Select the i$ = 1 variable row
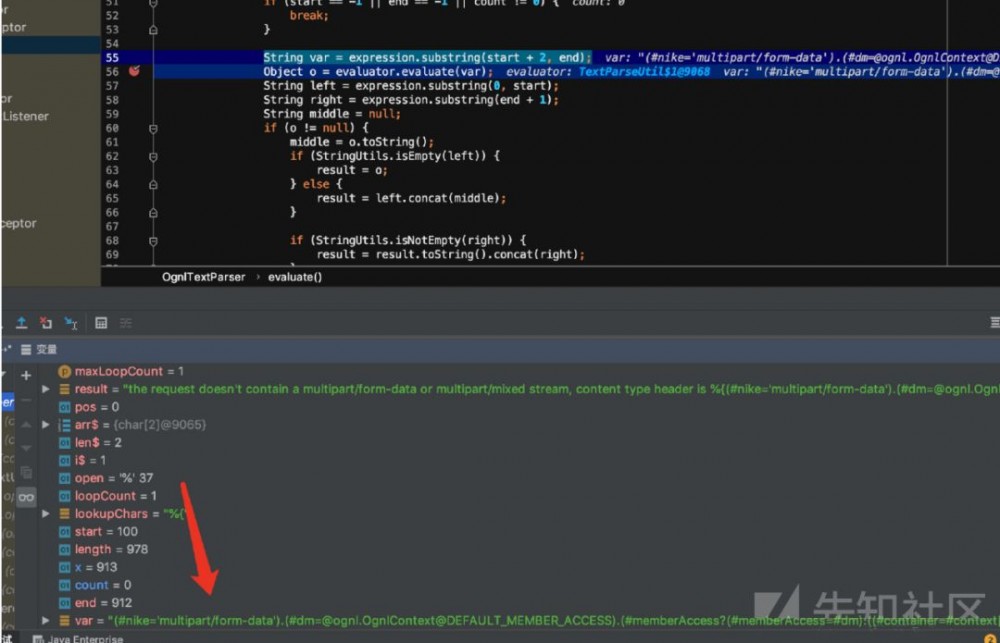 pos(82,461)
